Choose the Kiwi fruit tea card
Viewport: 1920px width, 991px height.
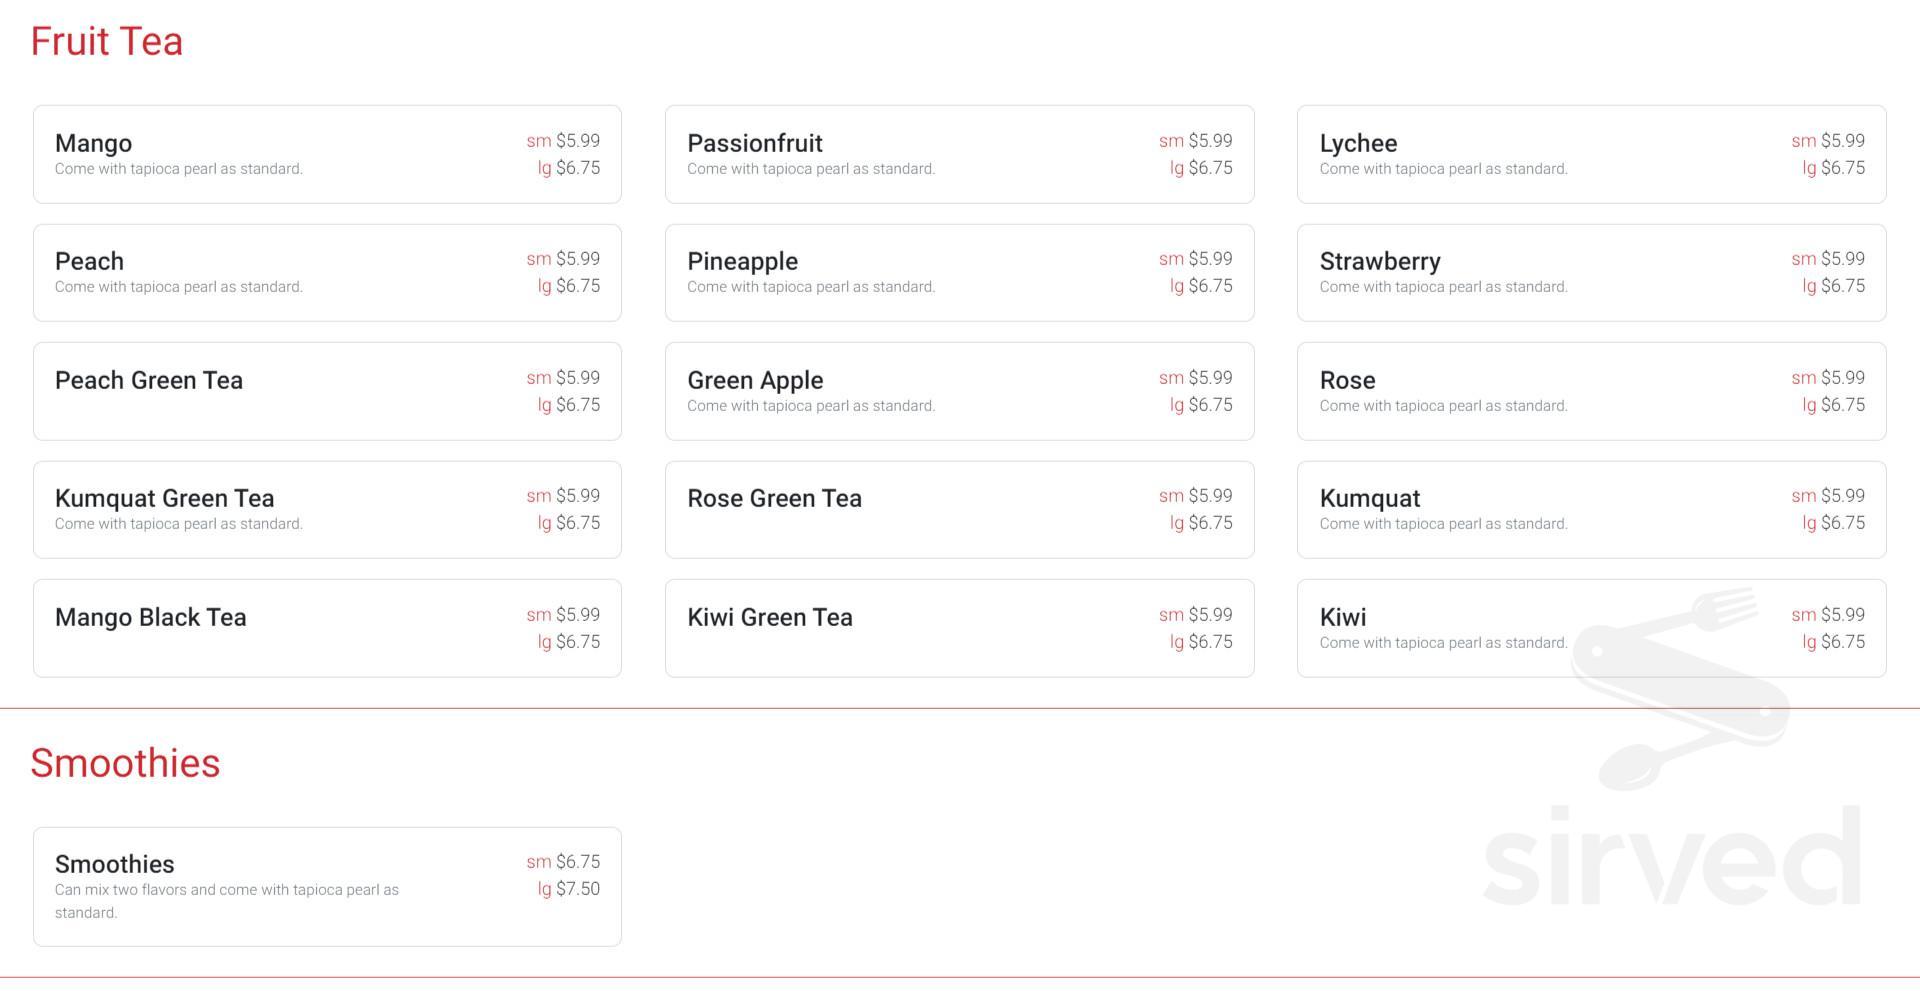[1591, 628]
